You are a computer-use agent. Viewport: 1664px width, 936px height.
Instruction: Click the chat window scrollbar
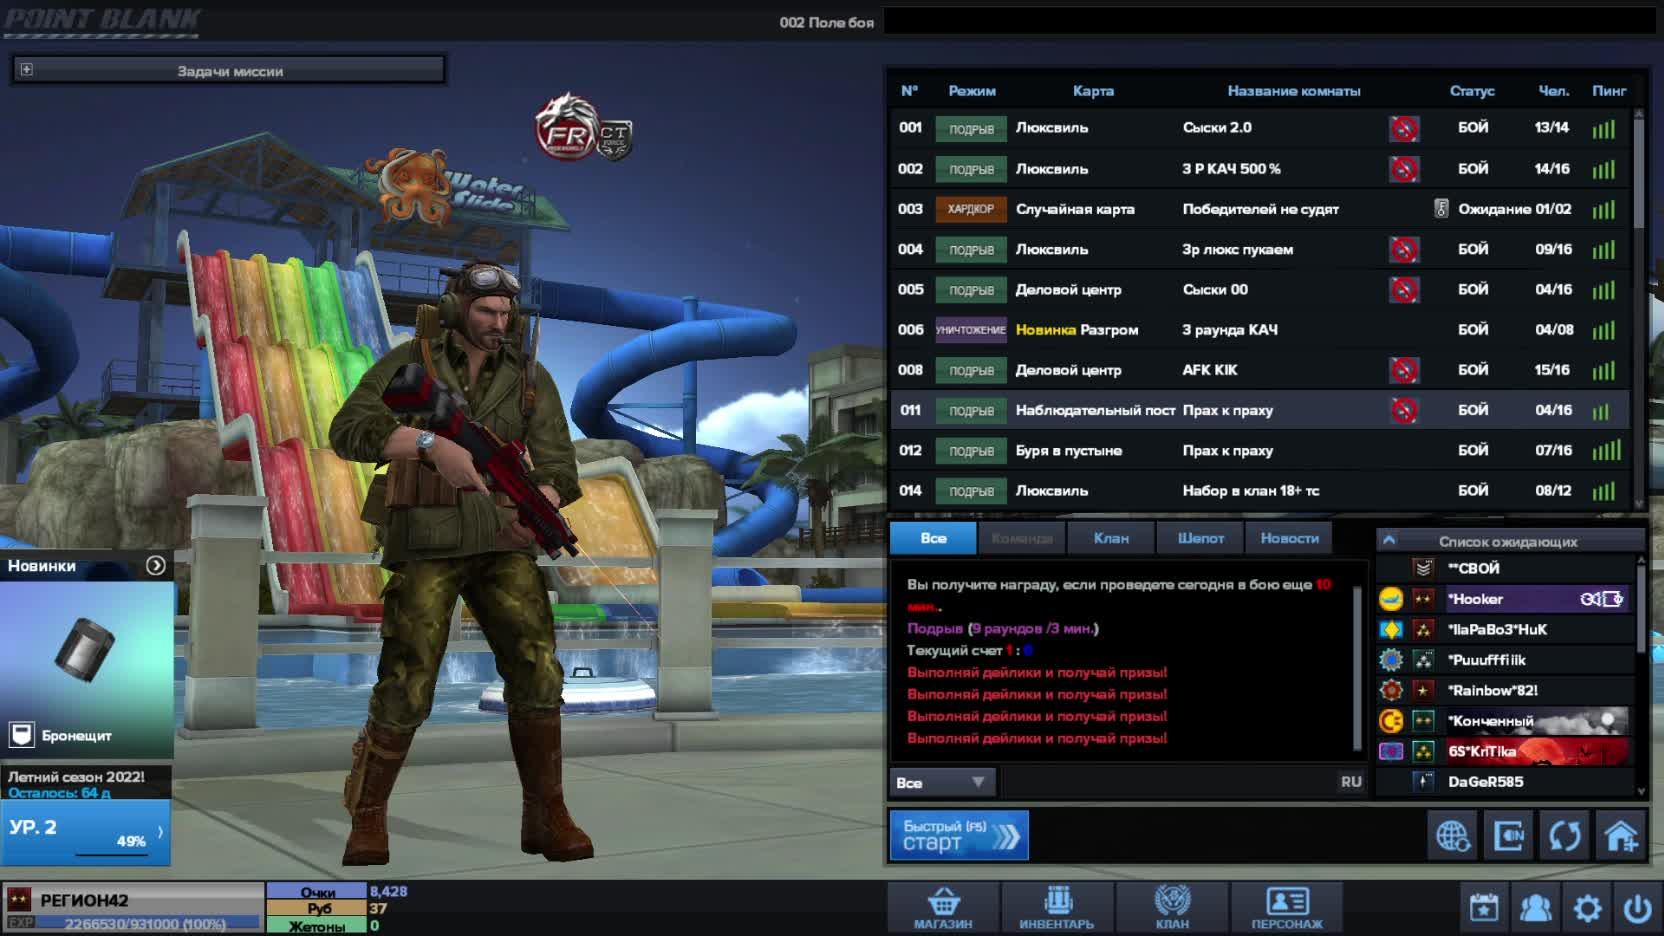pyautogui.click(x=1357, y=667)
